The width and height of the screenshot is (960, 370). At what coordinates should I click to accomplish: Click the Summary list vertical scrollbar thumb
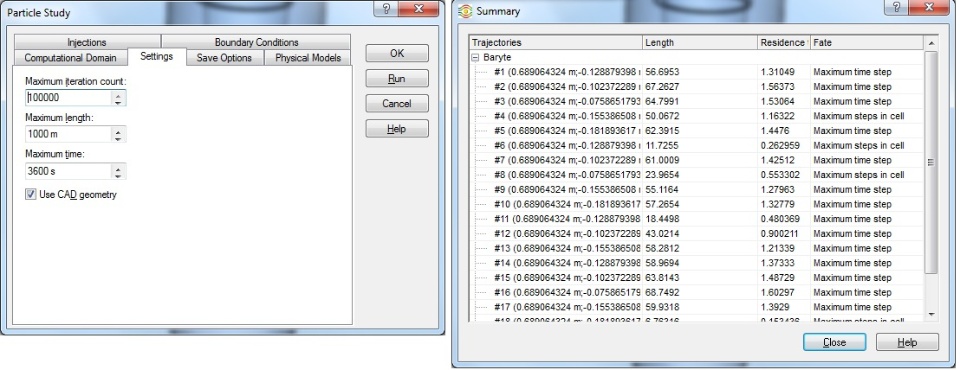pos(931,162)
